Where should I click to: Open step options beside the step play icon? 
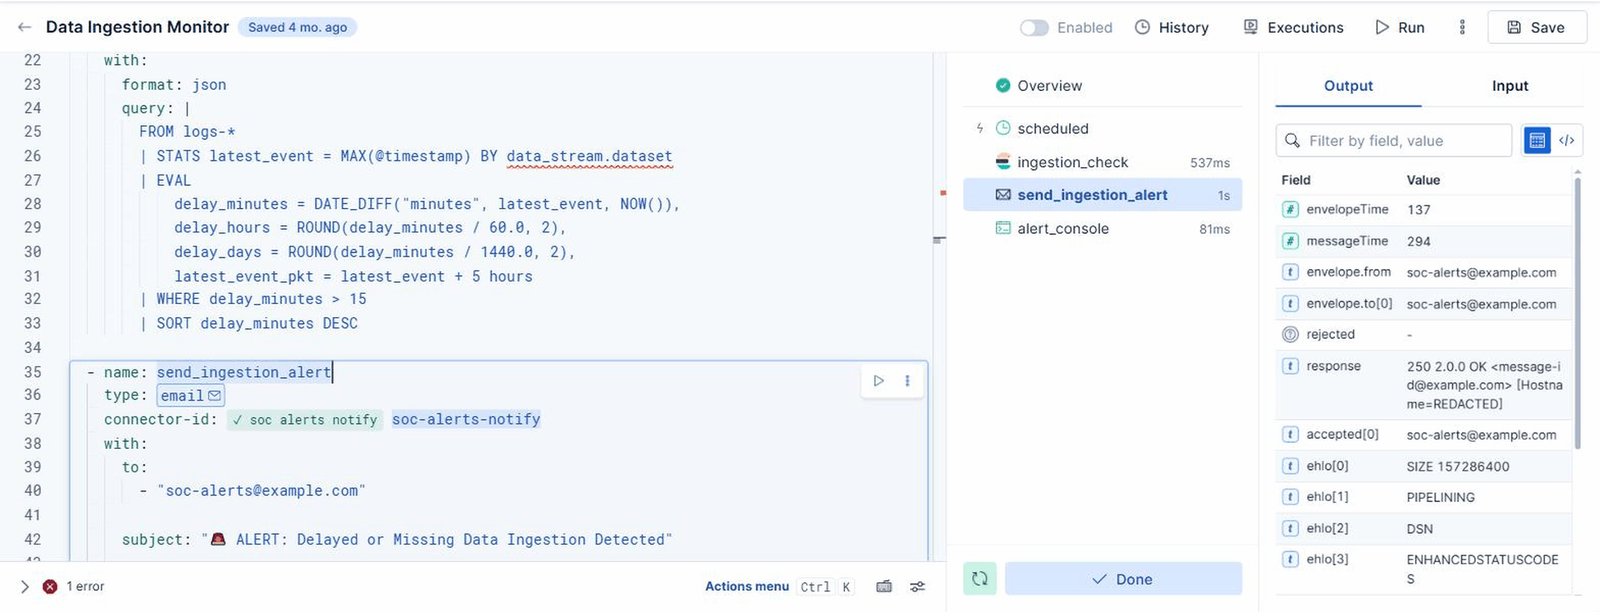tap(907, 381)
